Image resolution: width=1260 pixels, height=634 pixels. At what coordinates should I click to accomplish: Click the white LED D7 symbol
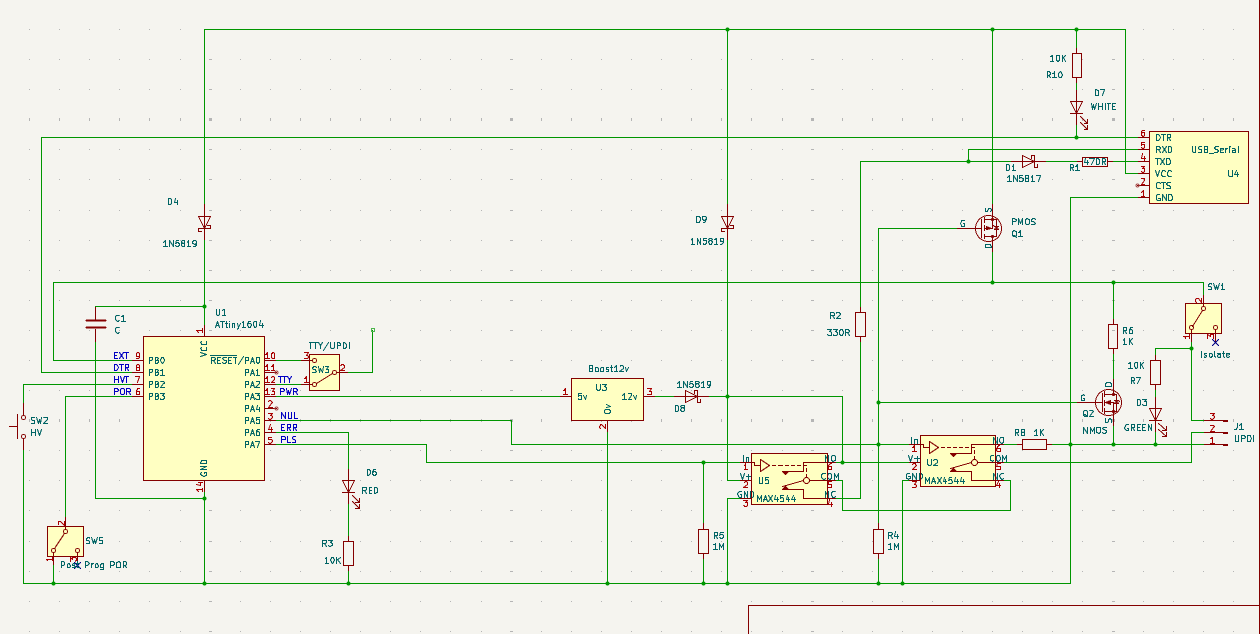[1076, 106]
